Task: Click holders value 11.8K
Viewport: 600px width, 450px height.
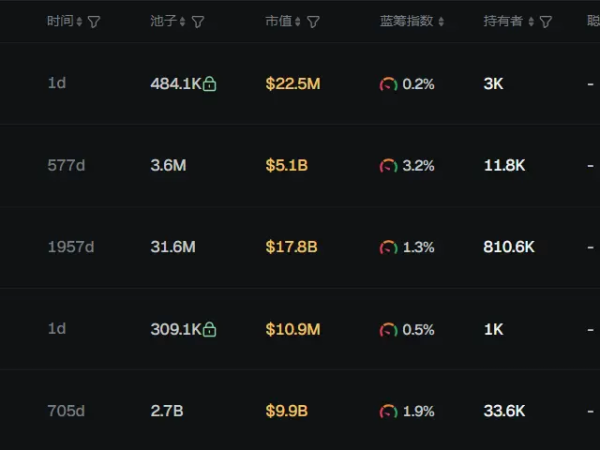Action: pos(504,165)
